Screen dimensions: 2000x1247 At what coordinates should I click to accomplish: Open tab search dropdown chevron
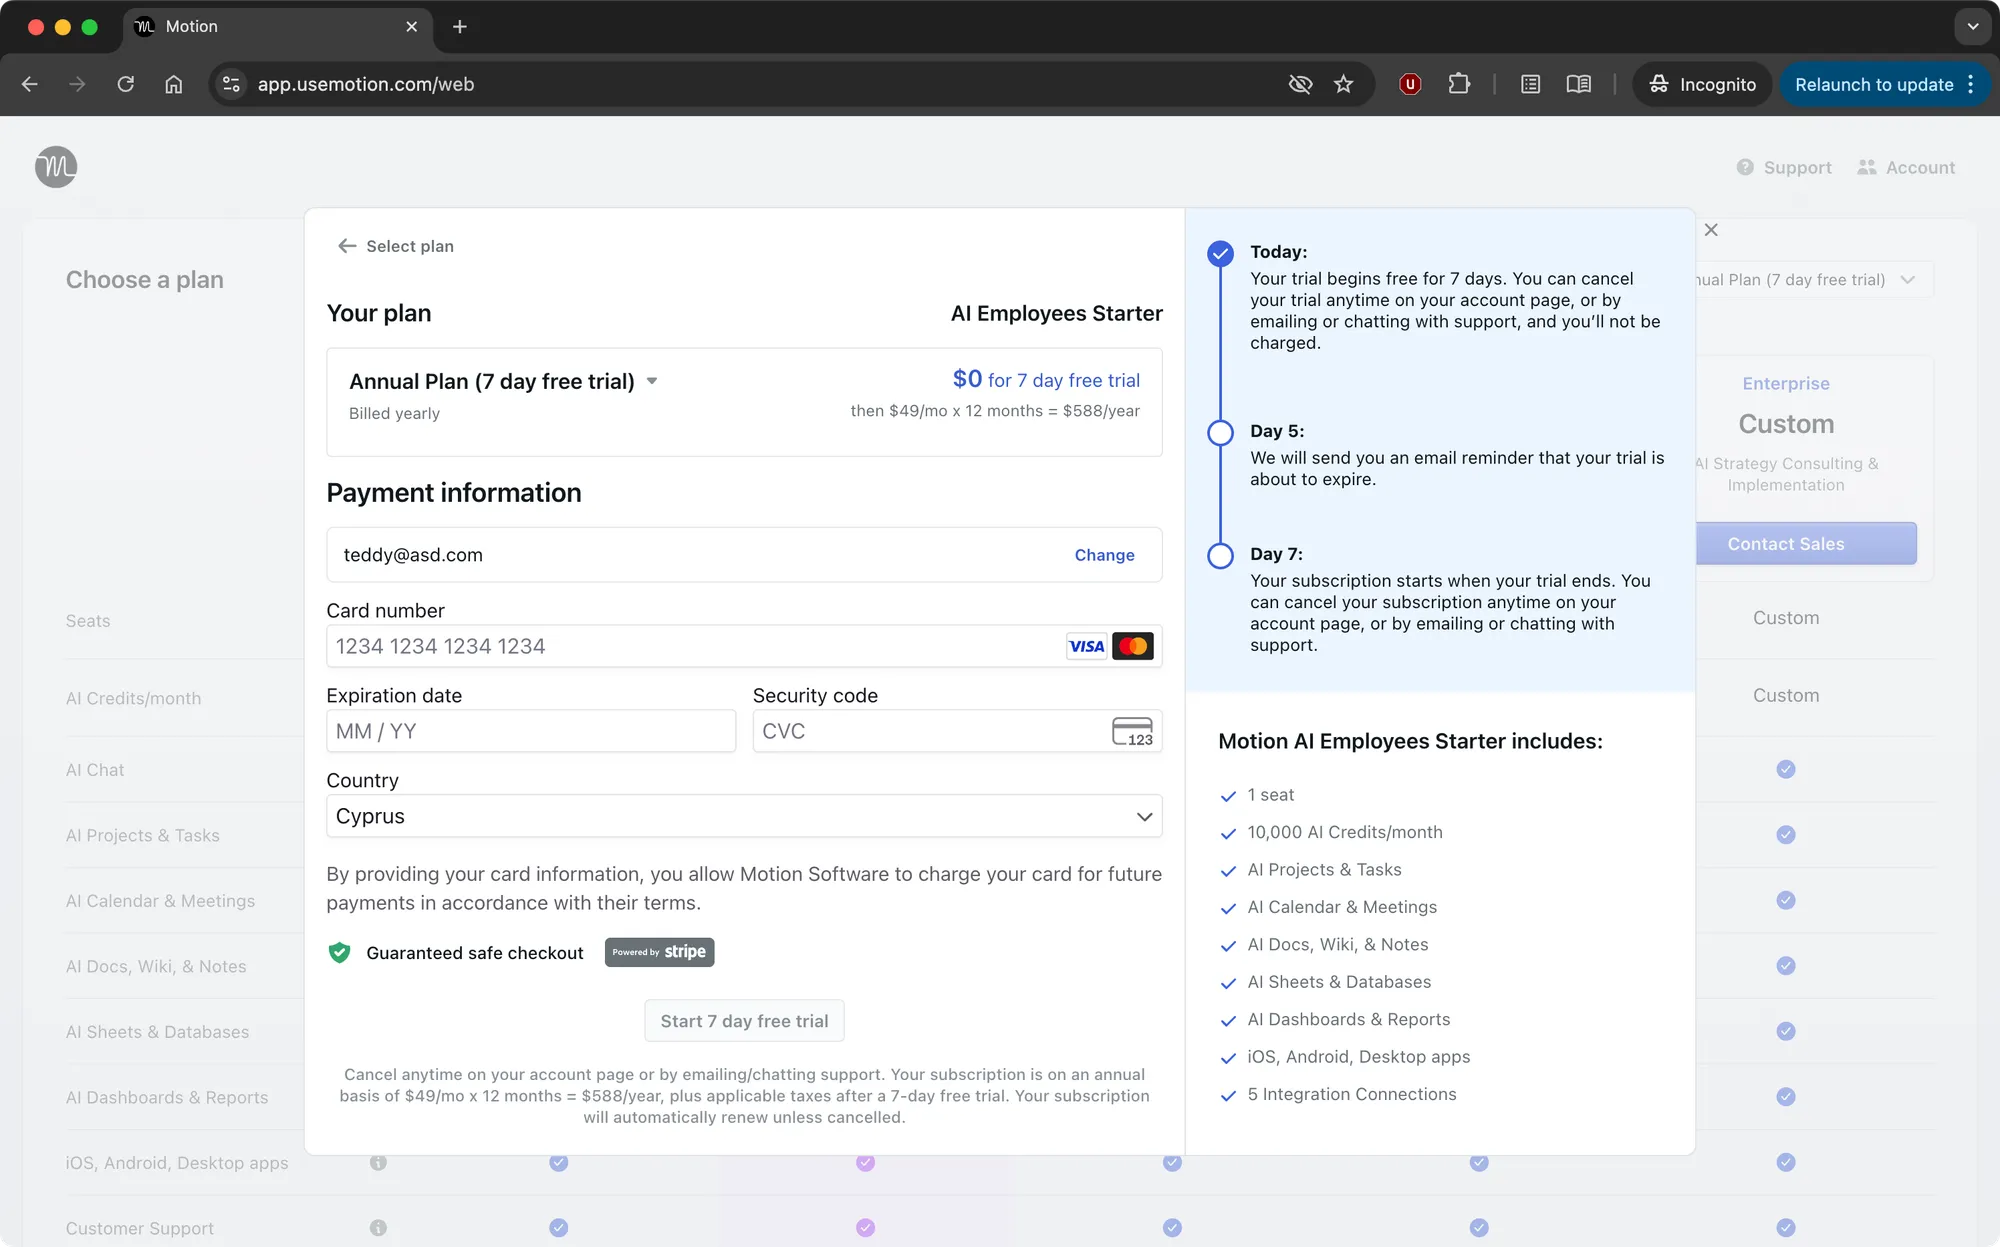1972,27
